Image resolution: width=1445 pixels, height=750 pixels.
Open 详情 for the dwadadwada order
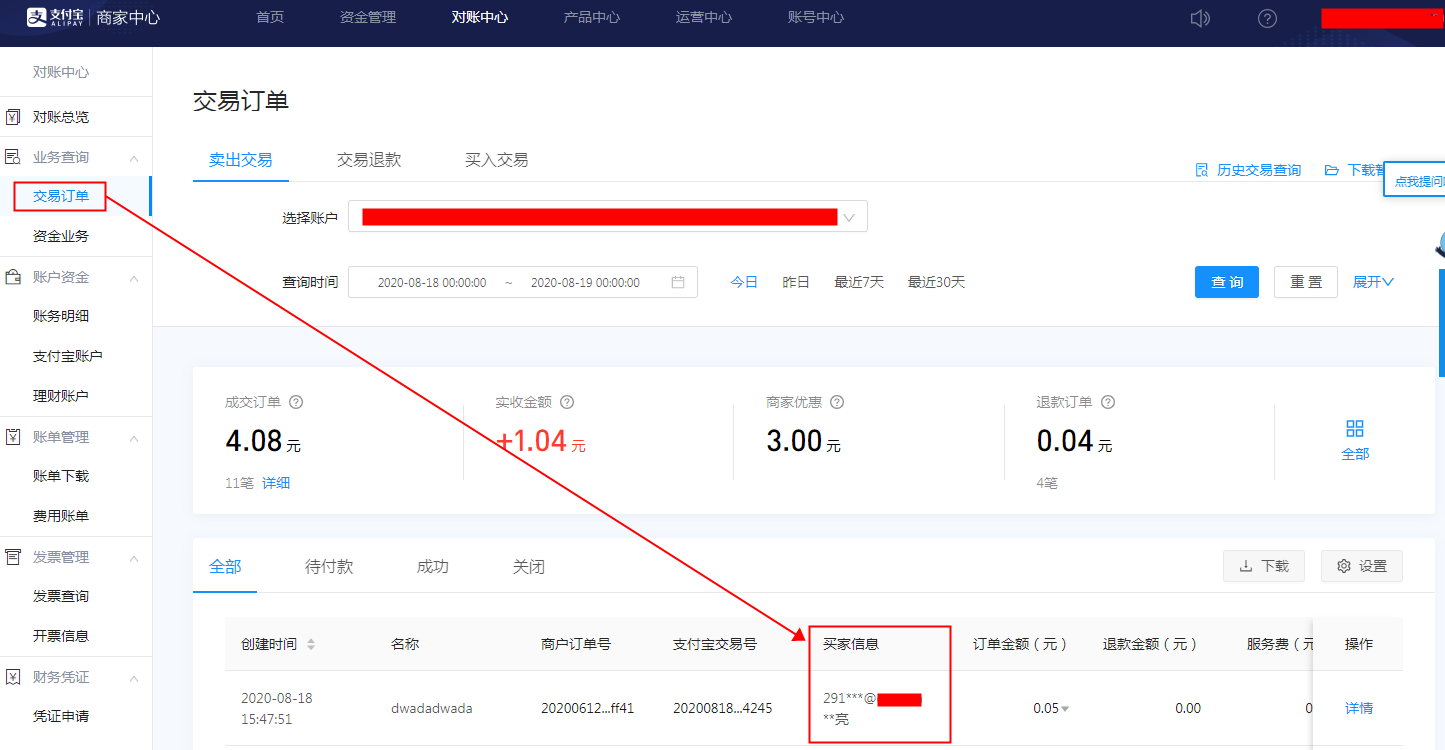tap(1359, 708)
